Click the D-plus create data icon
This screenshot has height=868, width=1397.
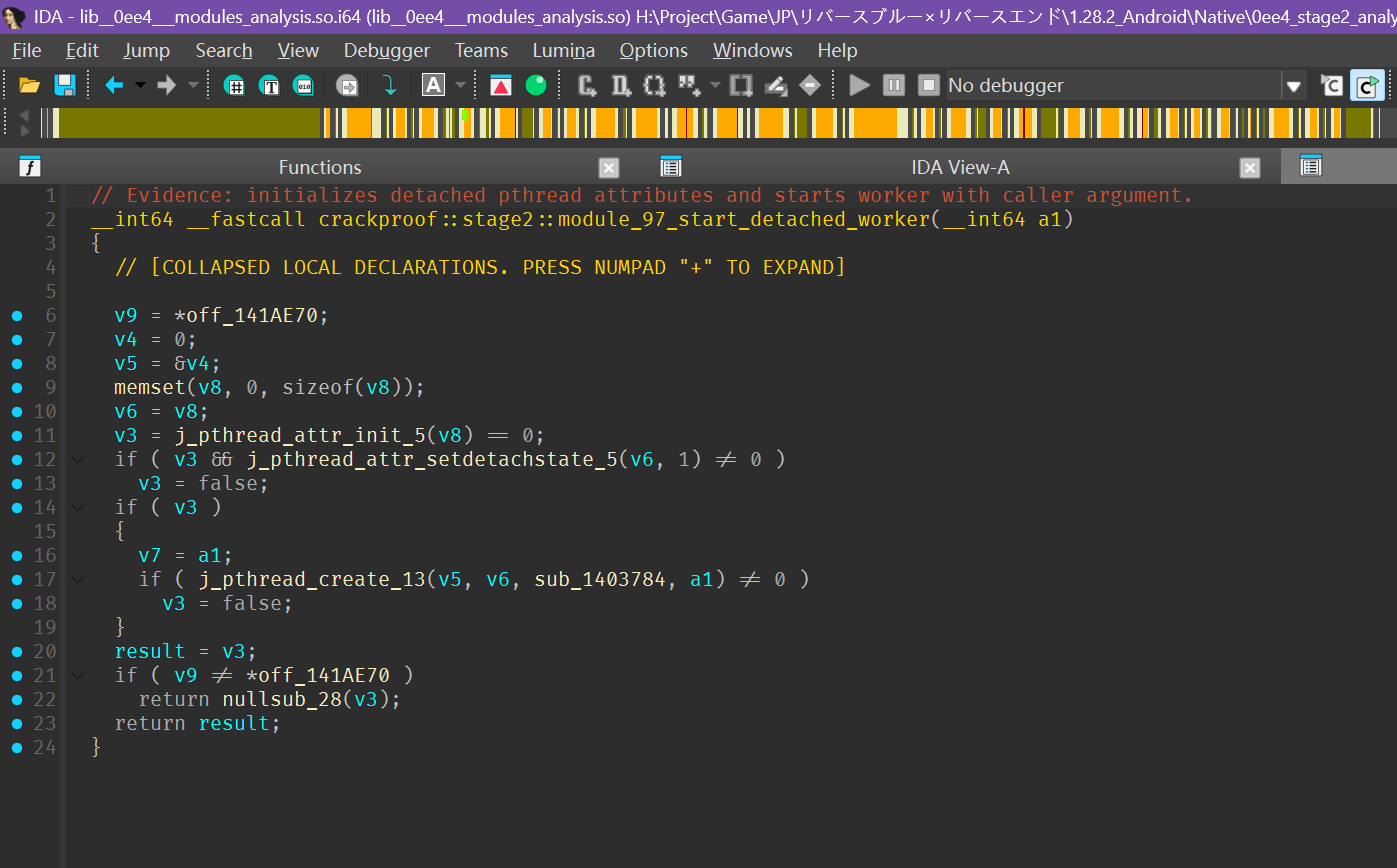[621, 86]
